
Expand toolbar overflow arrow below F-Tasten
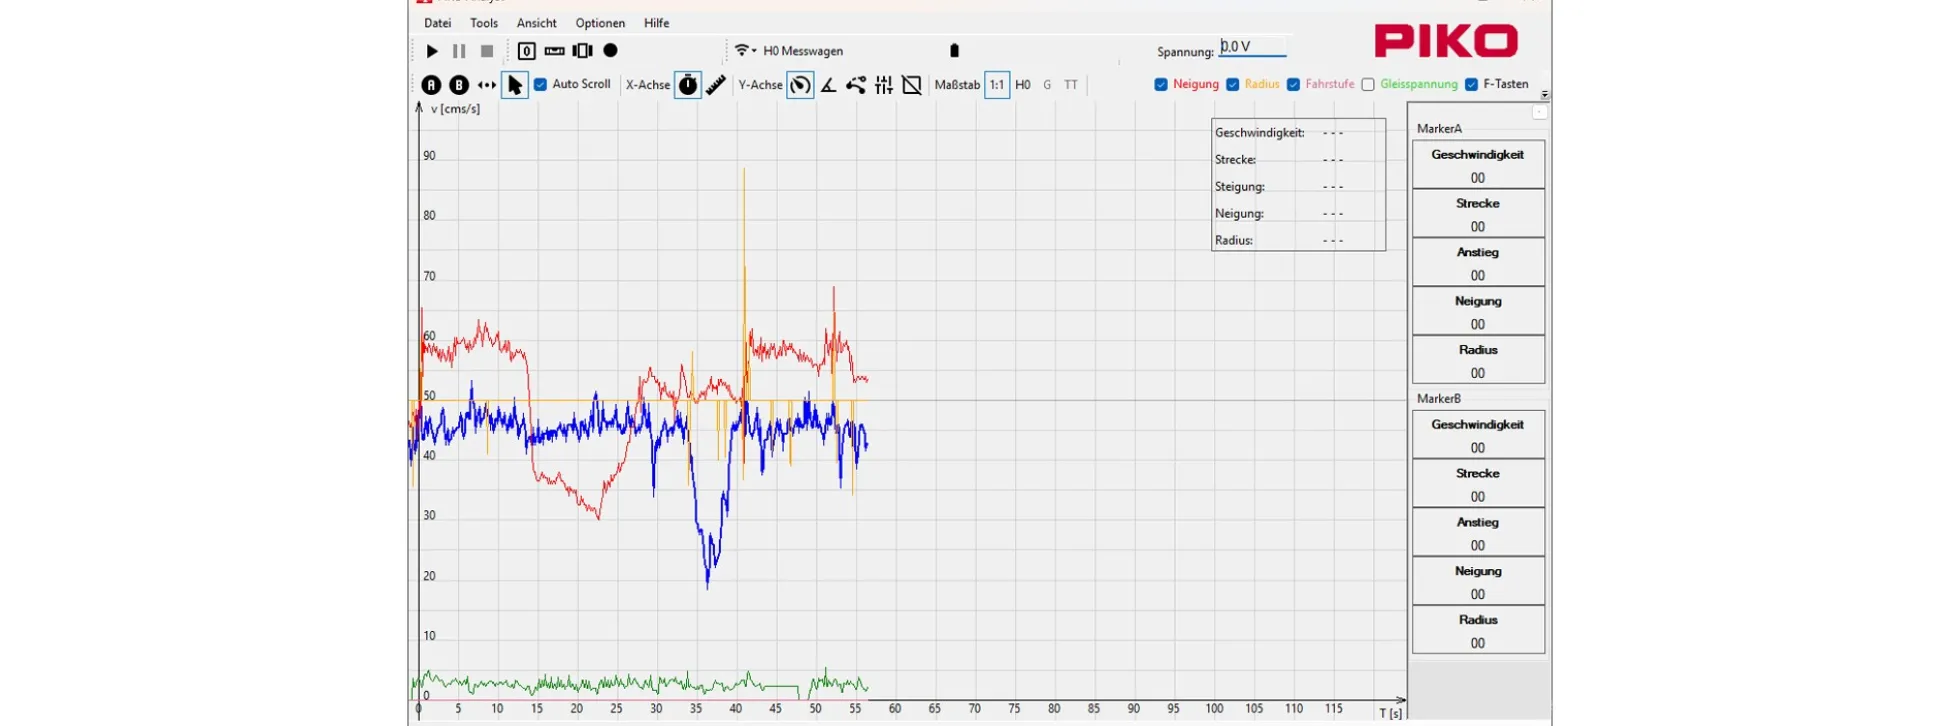point(1545,95)
